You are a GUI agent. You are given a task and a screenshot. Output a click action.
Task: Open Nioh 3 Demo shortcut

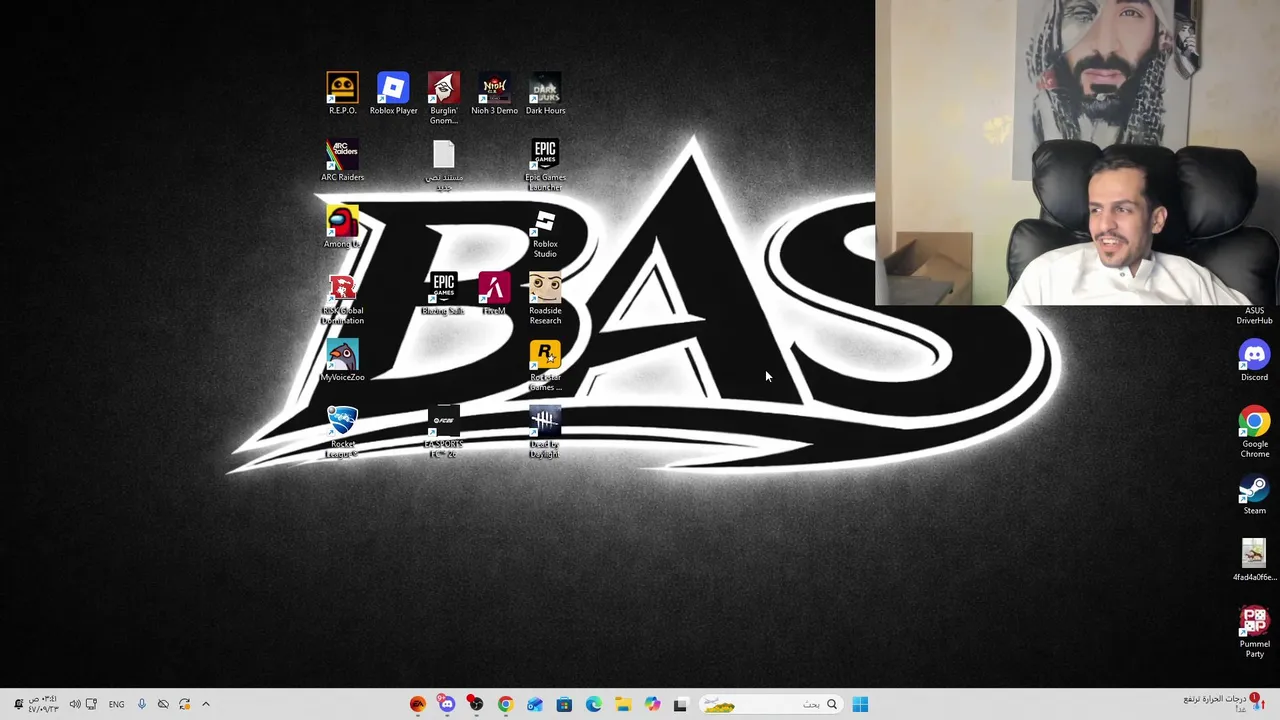click(x=495, y=93)
